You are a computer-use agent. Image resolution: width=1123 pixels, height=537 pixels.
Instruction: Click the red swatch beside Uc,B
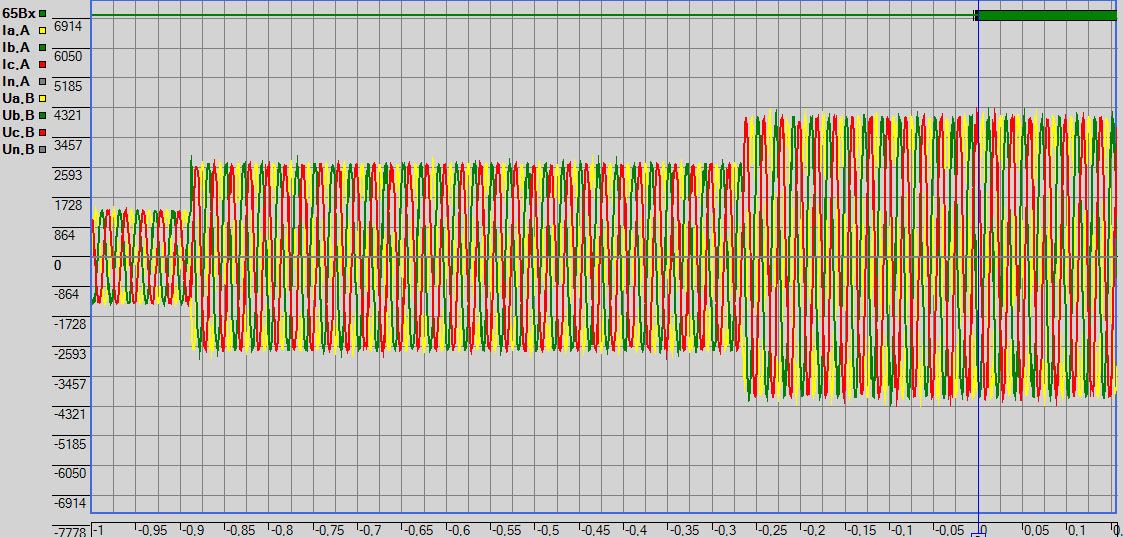42,132
